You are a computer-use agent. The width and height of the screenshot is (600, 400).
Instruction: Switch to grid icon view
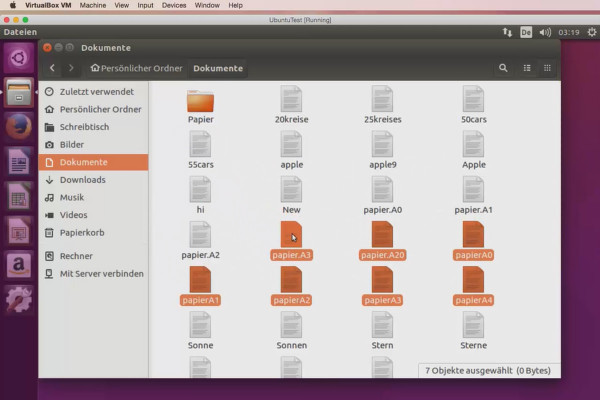coord(548,68)
